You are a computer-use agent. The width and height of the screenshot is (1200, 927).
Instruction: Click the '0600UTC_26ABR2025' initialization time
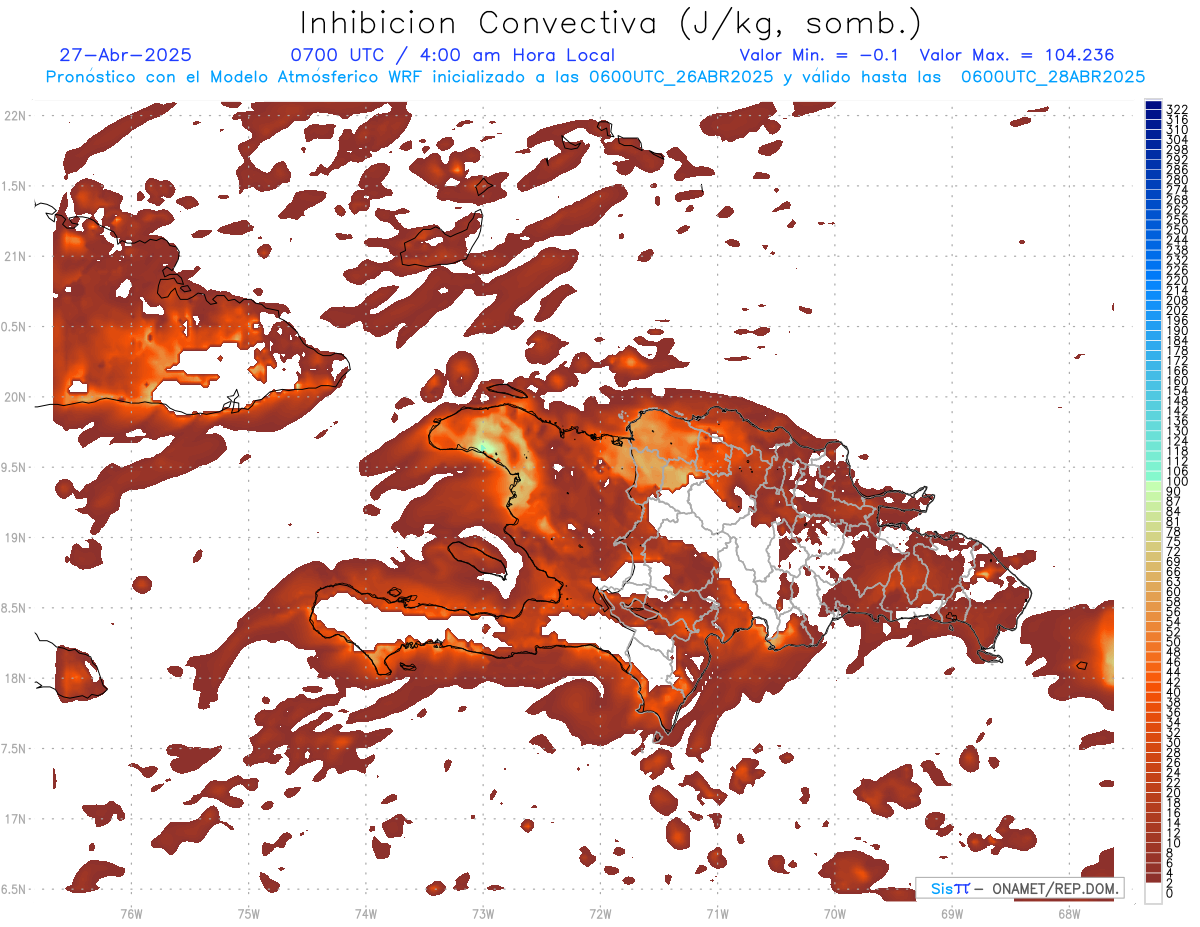point(680,76)
